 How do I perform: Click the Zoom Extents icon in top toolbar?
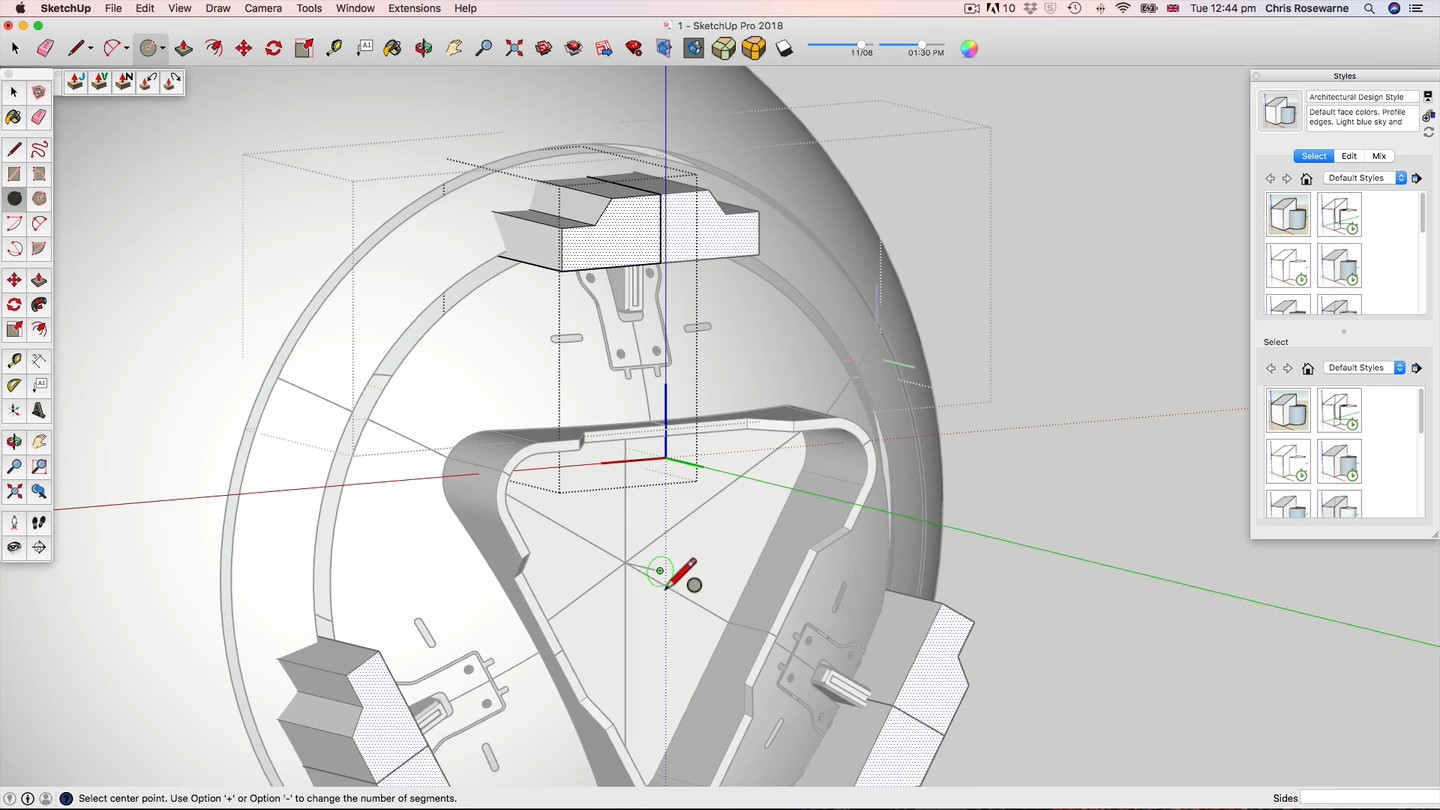(x=514, y=48)
